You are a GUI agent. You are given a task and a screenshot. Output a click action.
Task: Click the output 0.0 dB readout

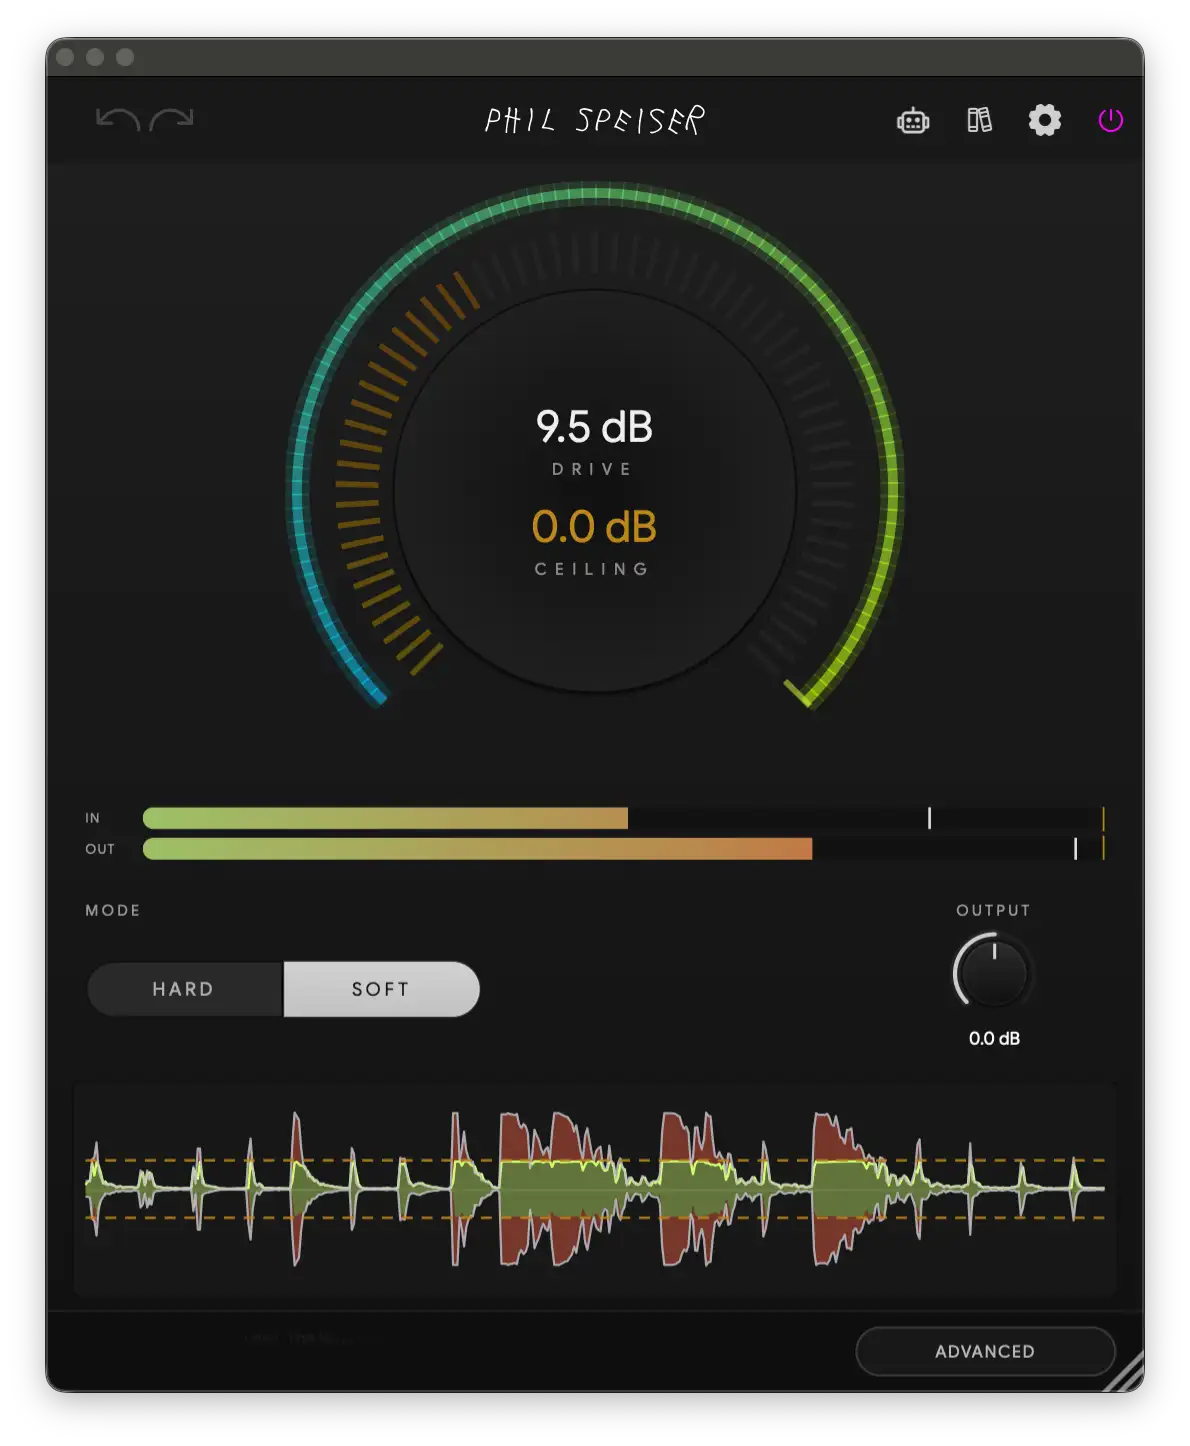click(x=994, y=1038)
